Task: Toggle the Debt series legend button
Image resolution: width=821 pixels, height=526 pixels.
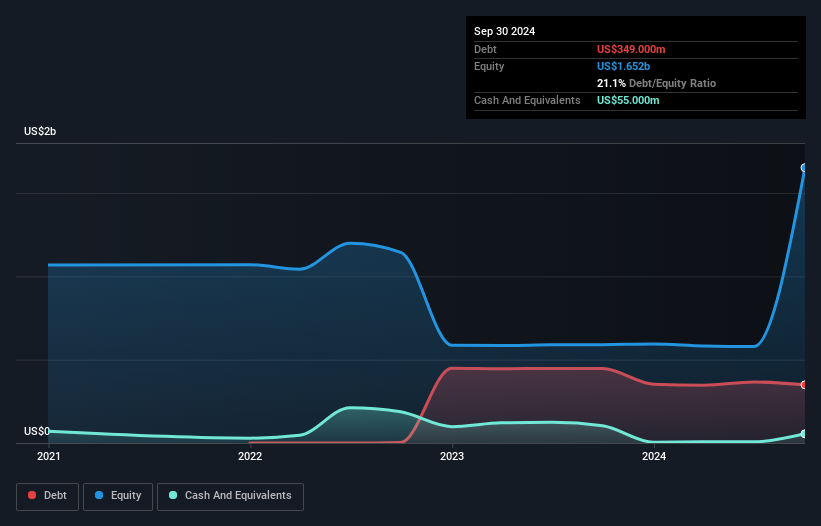Action: point(47,496)
